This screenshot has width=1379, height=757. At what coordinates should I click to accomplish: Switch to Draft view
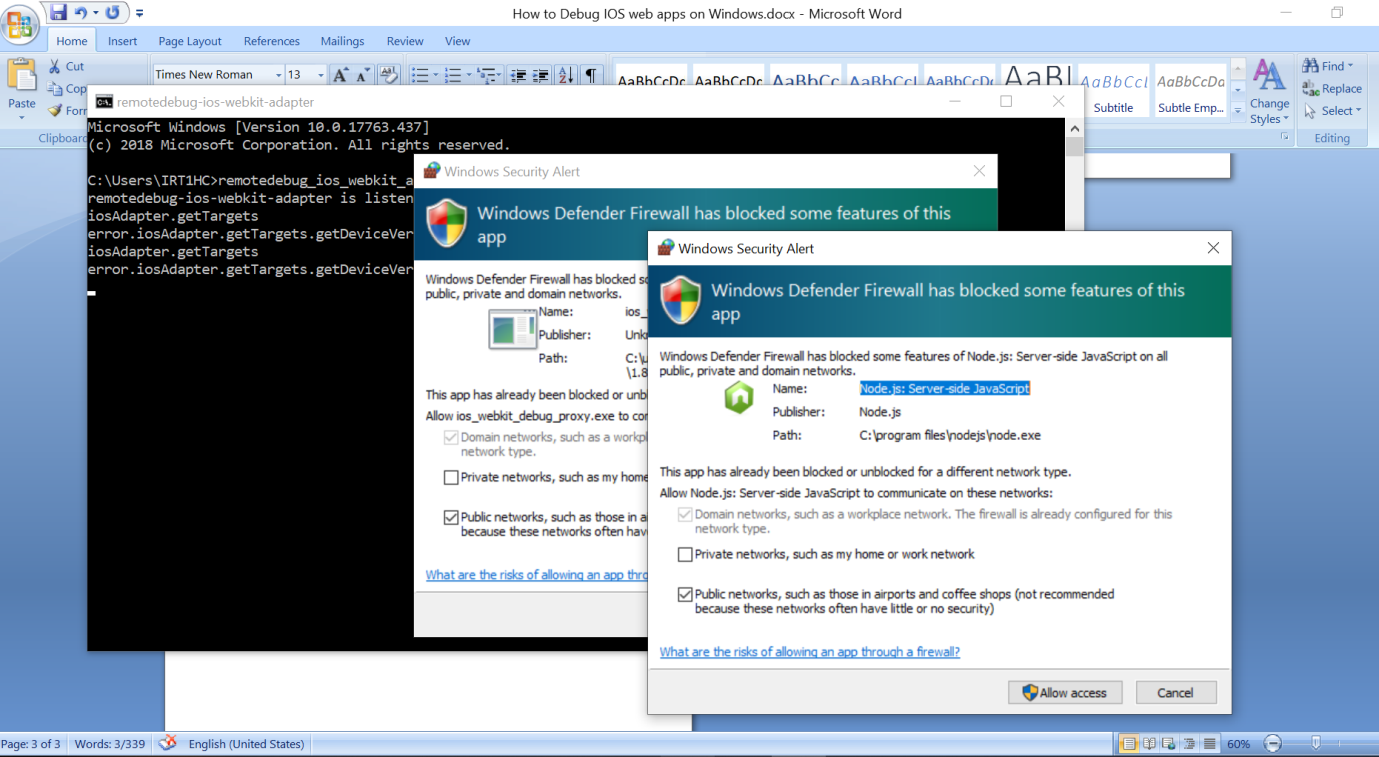click(1210, 744)
